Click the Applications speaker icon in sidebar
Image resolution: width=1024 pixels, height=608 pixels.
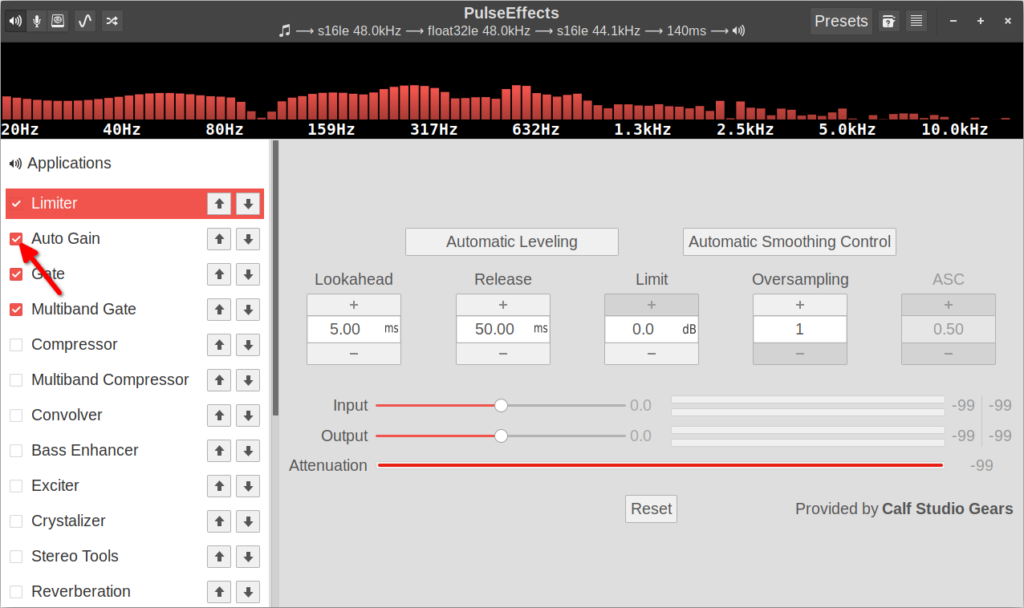pyautogui.click(x=15, y=163)
